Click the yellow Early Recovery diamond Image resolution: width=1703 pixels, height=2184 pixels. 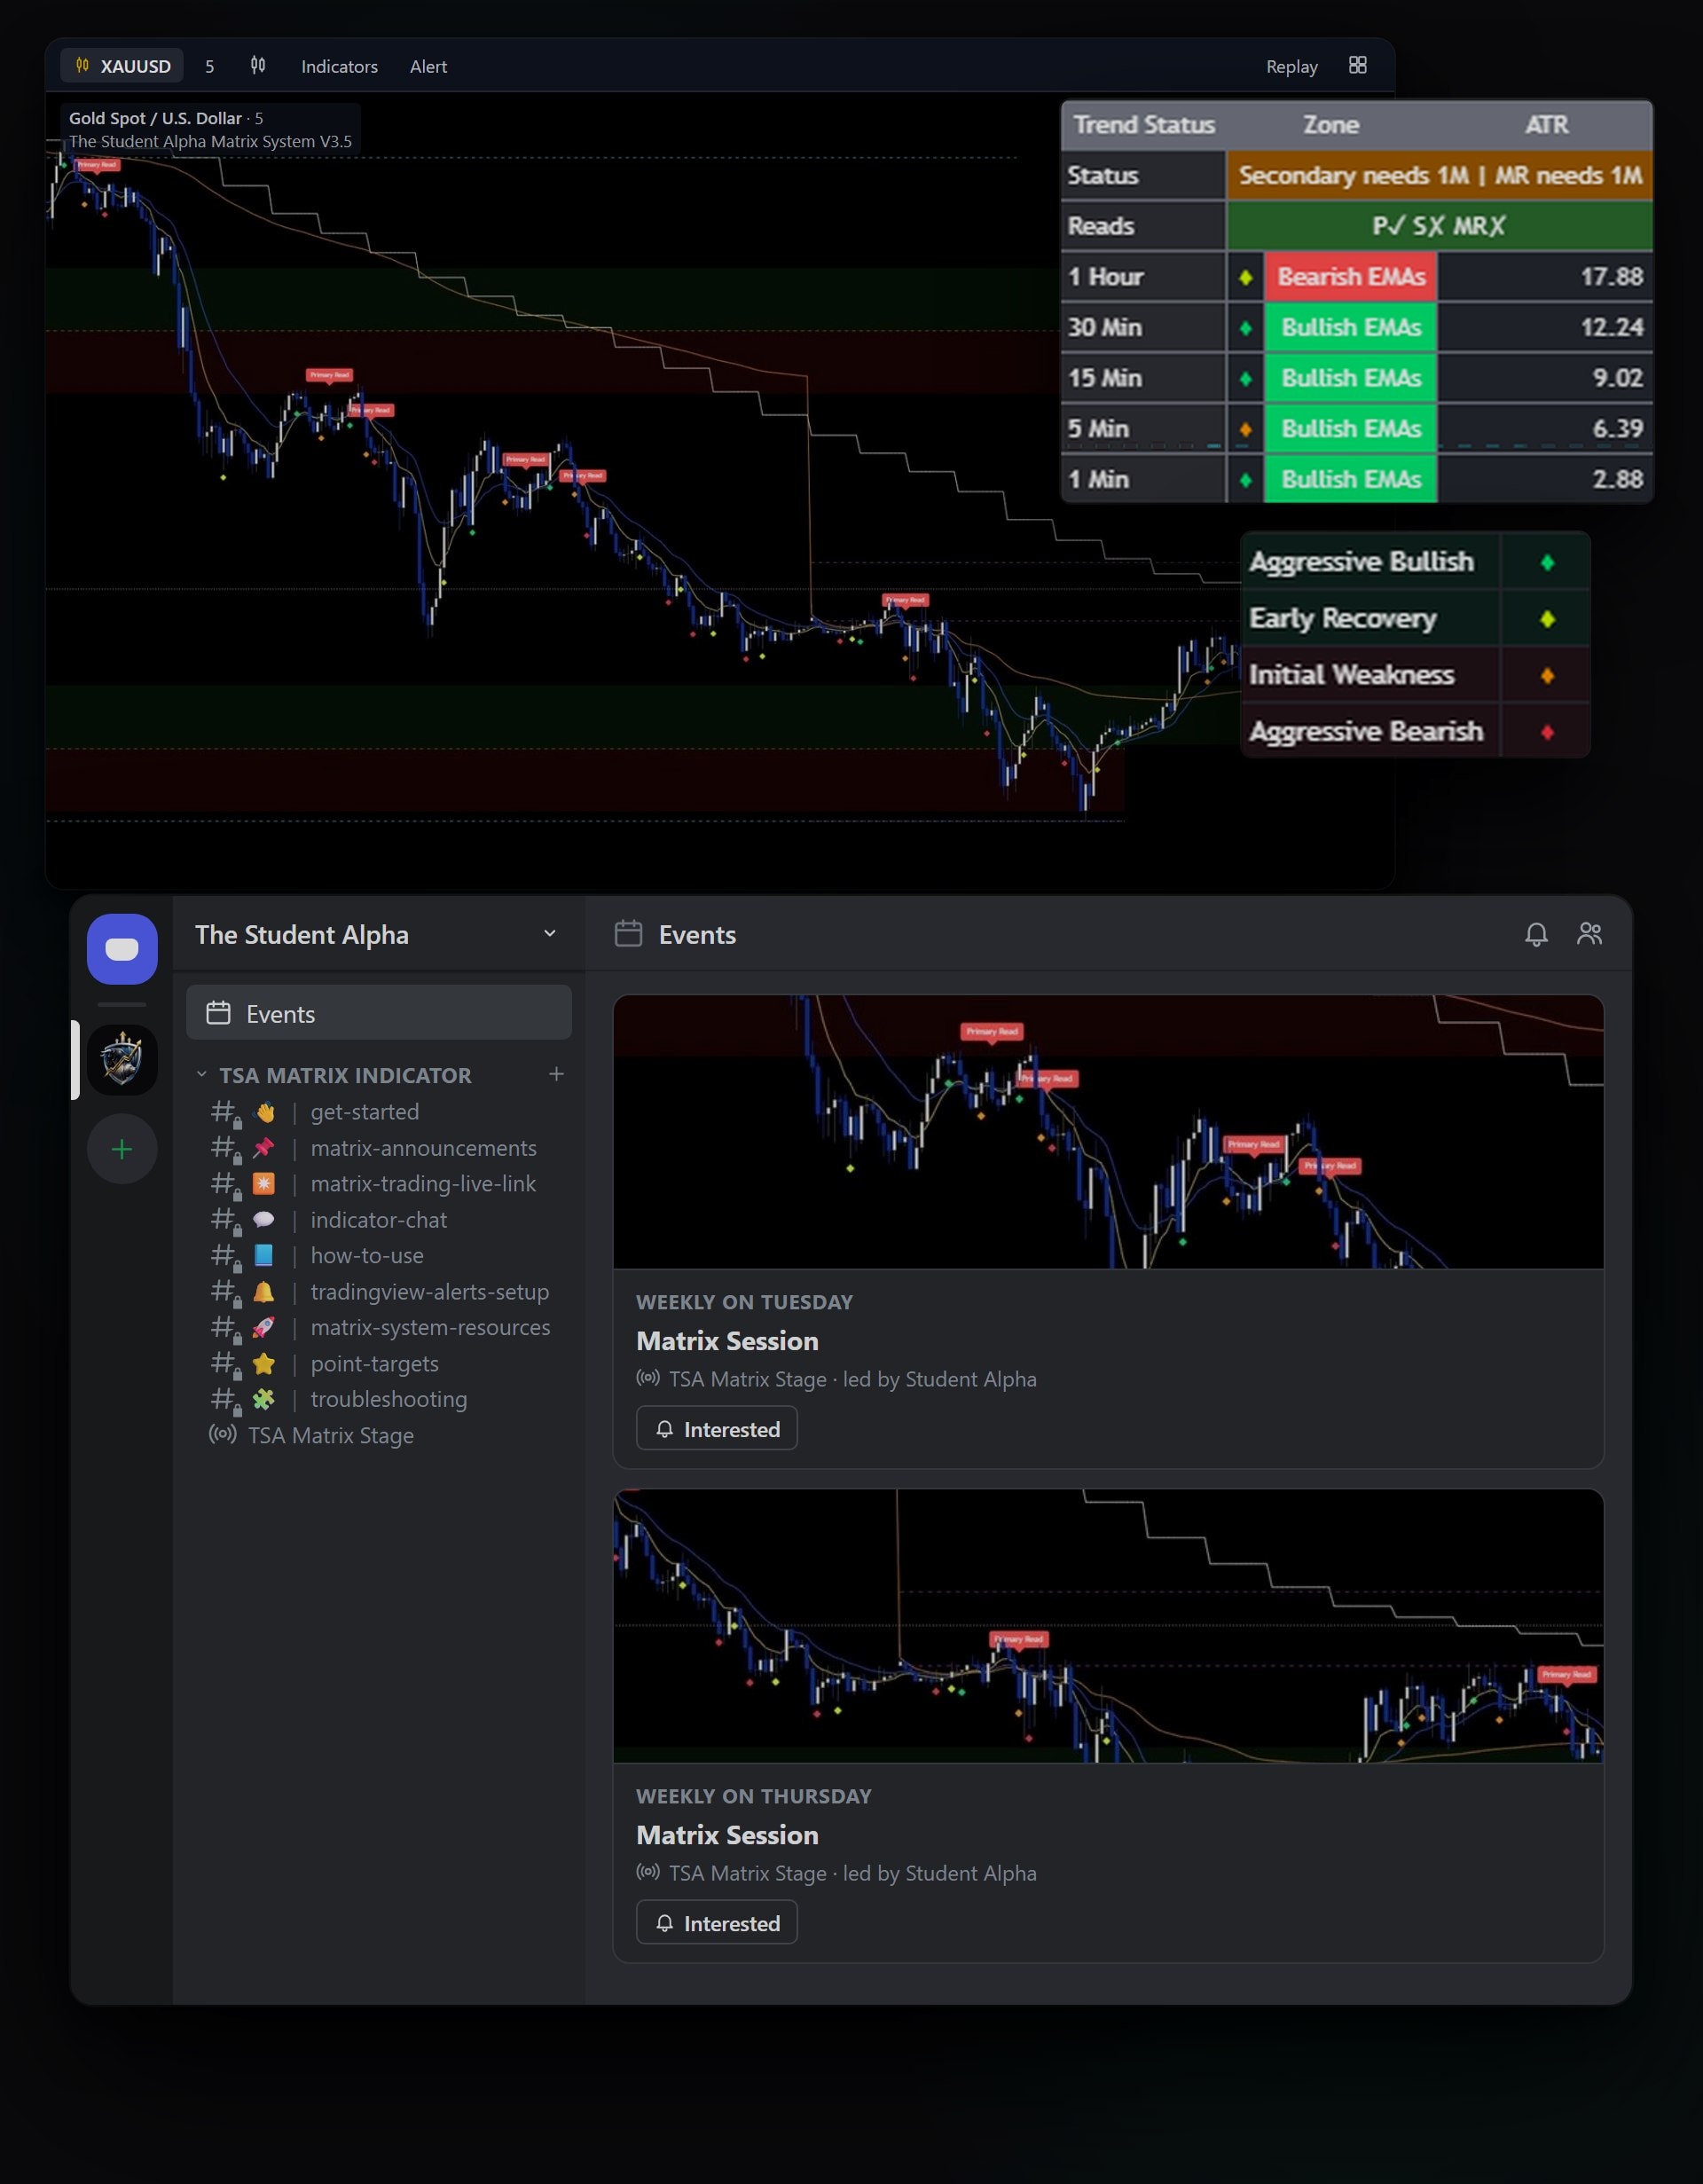coord(1547,619)
